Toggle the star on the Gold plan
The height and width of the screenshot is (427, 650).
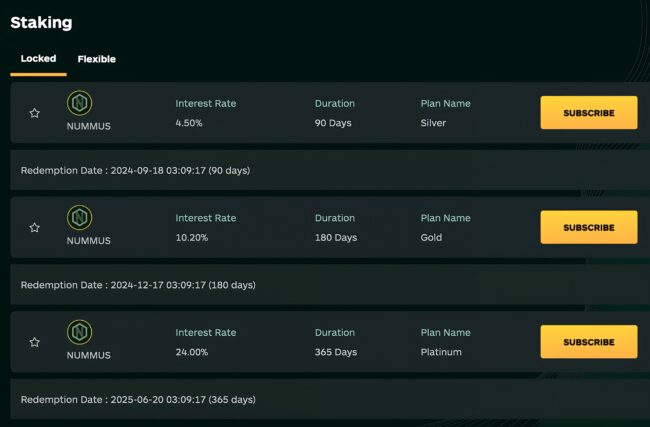(x=34, y=228)
